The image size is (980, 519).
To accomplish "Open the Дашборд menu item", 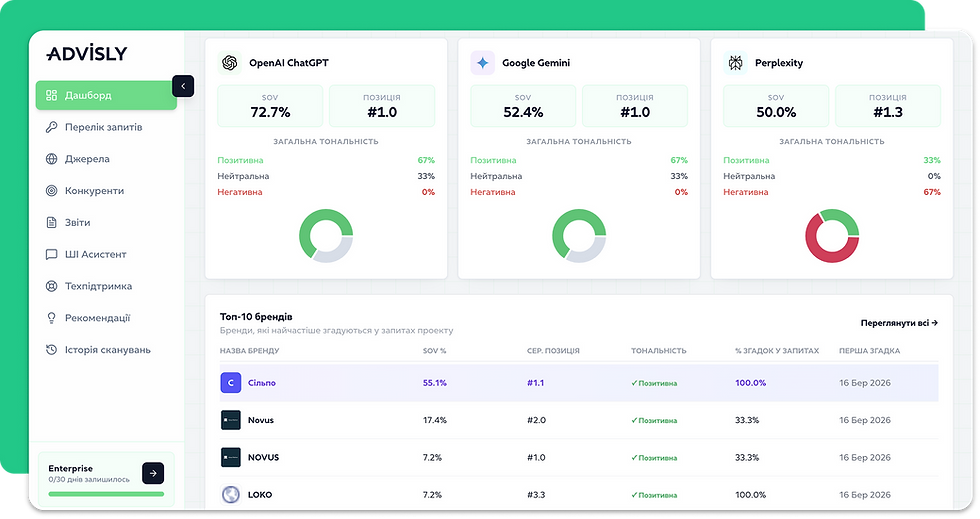I will coord(106,95).
